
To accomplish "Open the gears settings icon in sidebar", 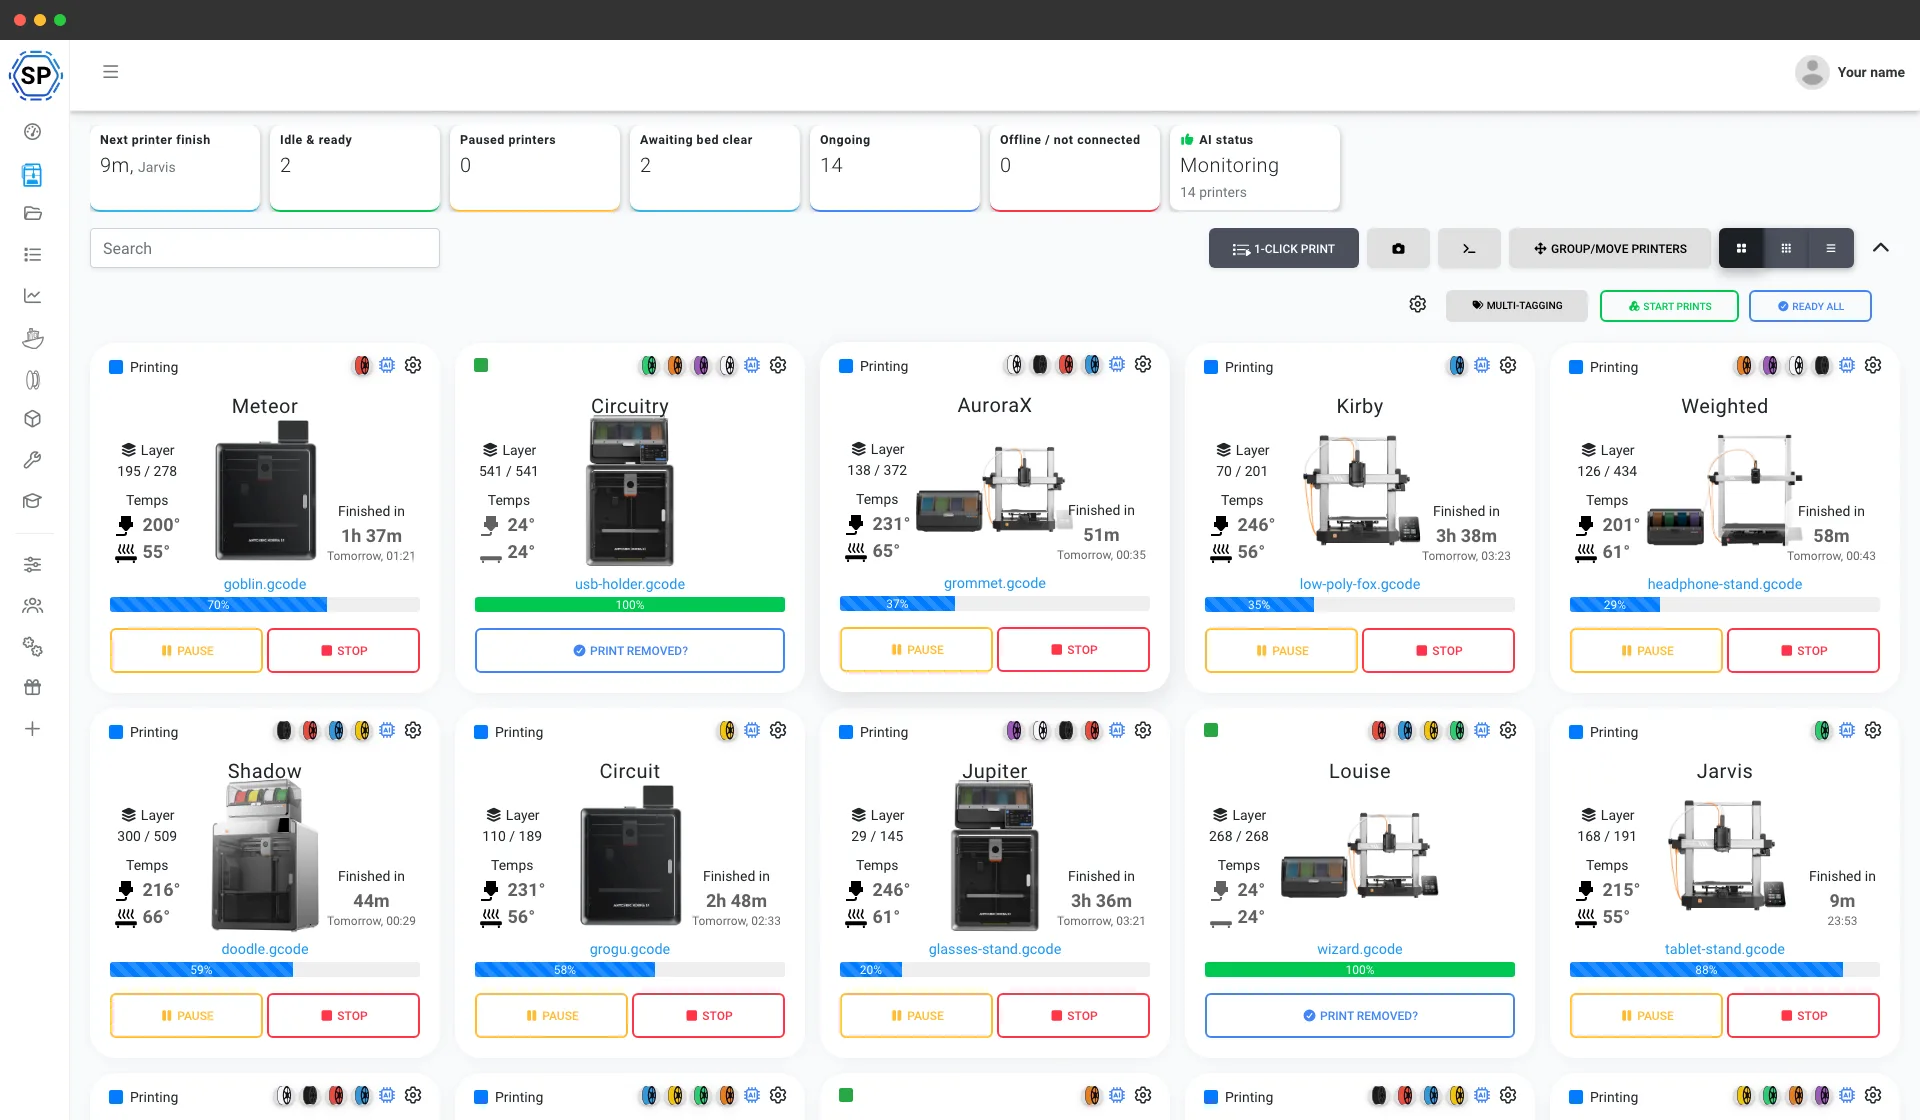I will coord(32,647).
